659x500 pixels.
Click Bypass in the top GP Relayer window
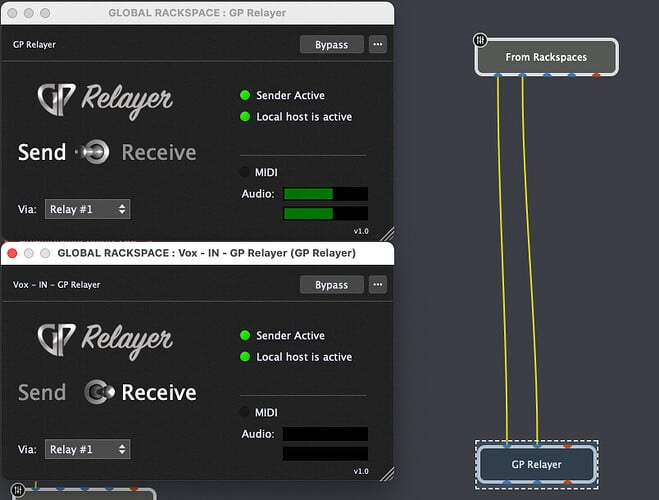pos(332,45)
